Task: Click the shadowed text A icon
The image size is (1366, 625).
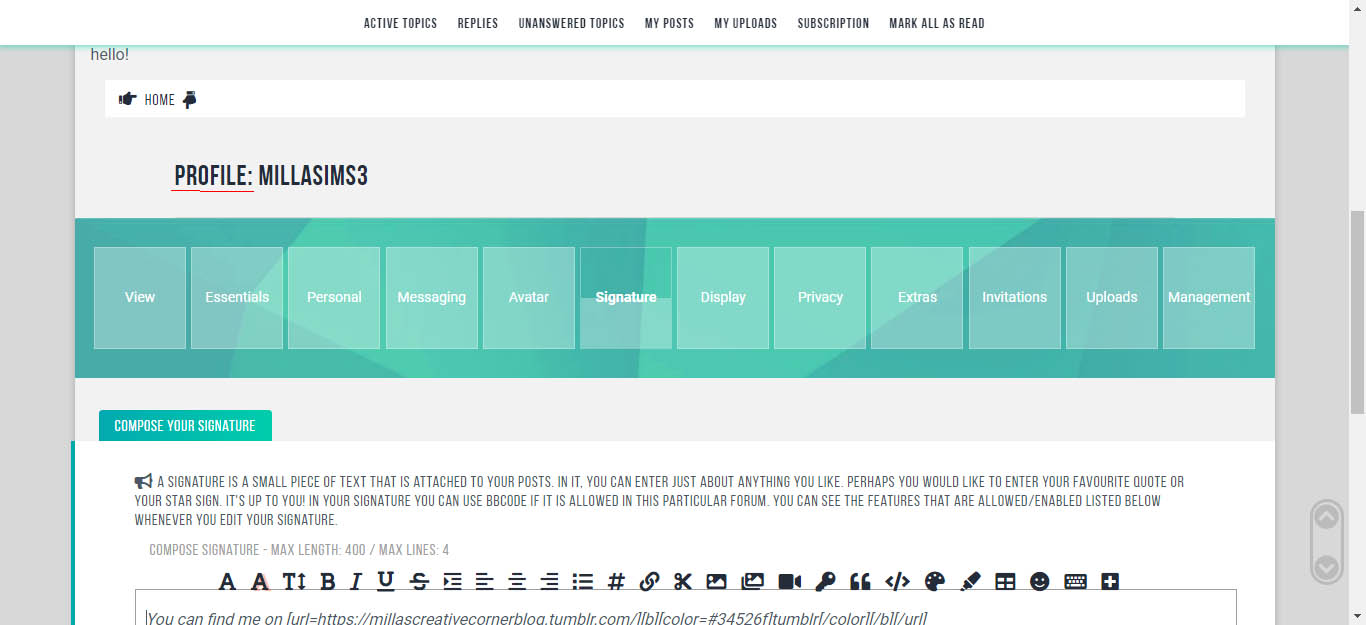Action: (260, 581)
